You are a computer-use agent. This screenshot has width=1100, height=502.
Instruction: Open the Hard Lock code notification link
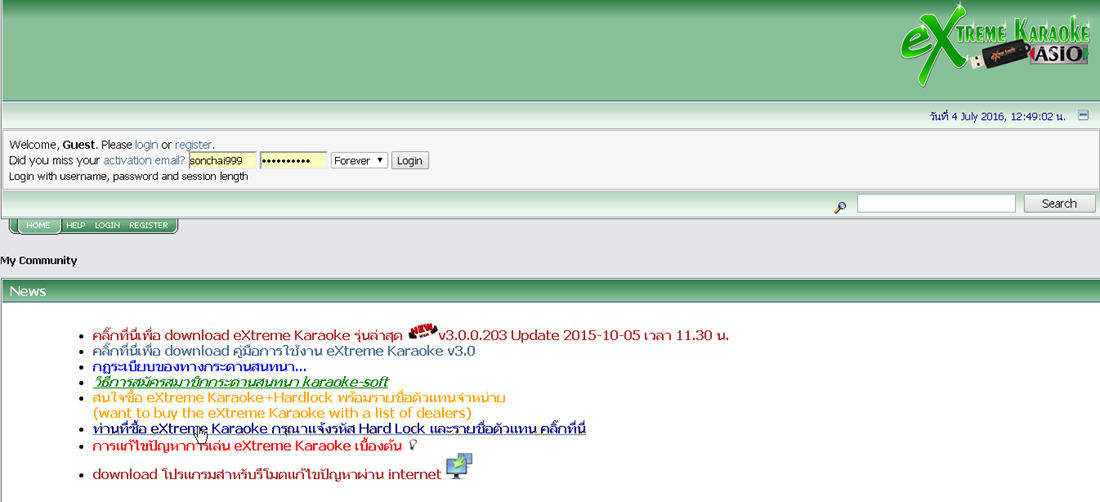(339, 428)
